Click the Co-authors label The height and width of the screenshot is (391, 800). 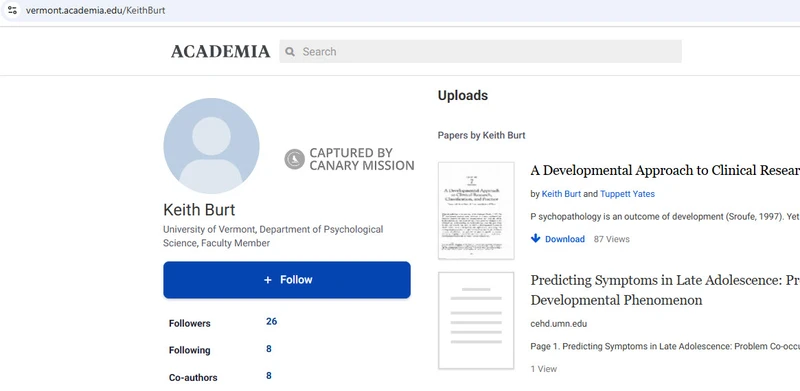[193, 378]
